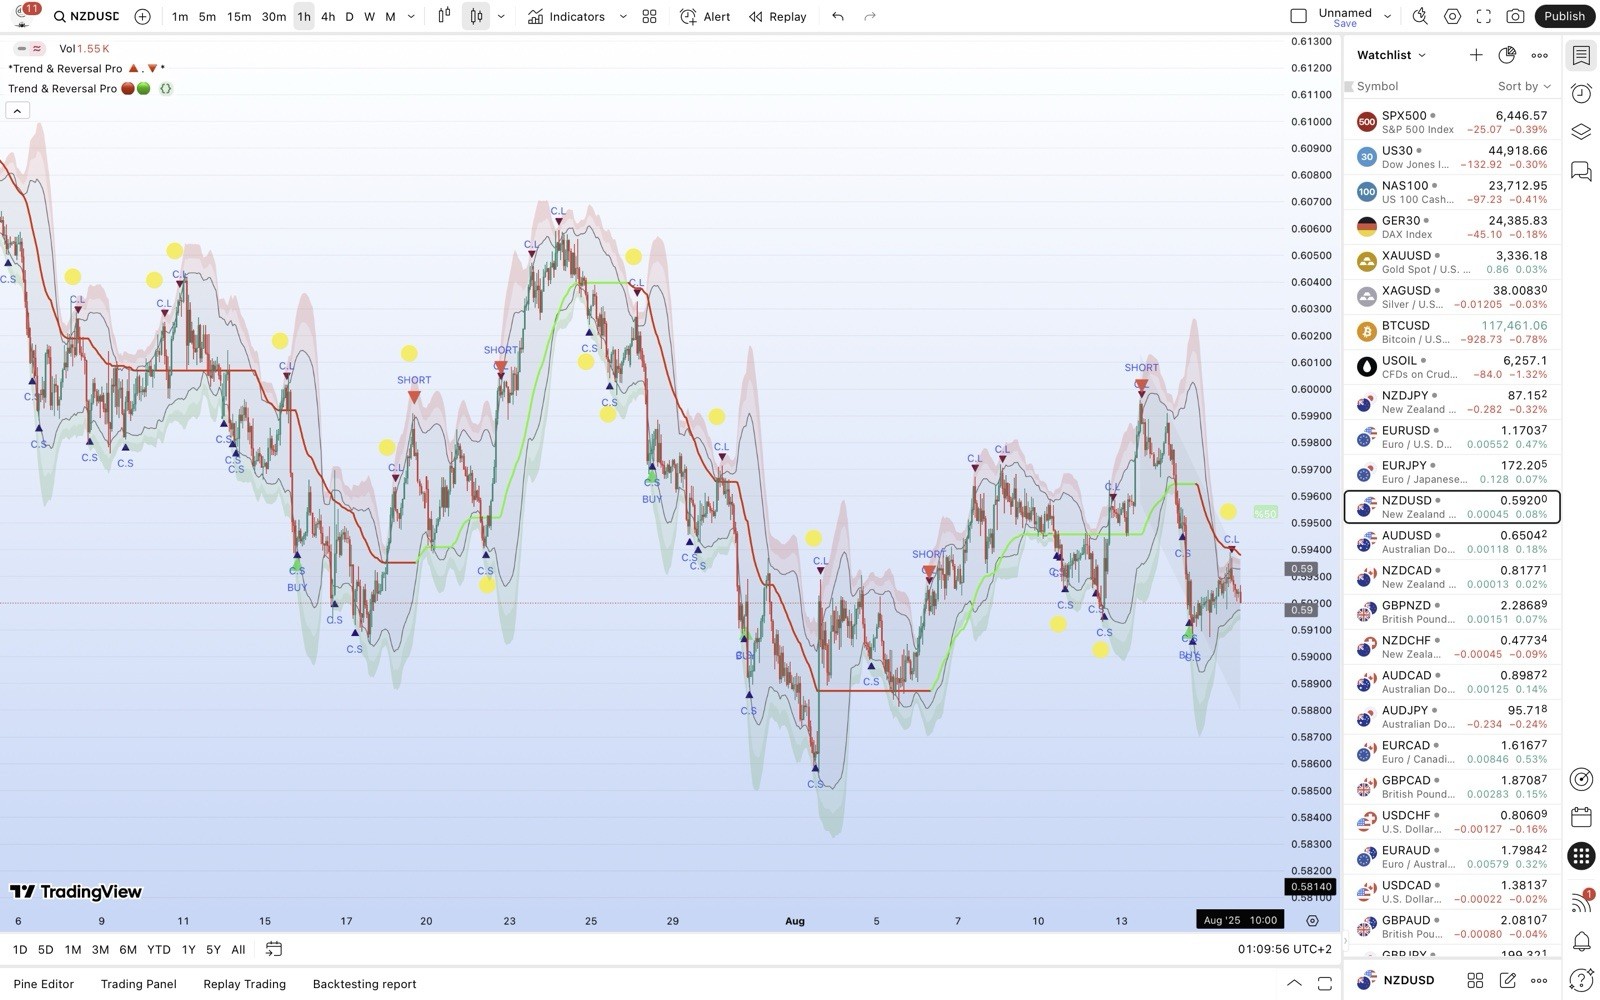This screenshot has width=1600, height=1000.
Task: Open chart style dropdown arrow
Action: 501,16
